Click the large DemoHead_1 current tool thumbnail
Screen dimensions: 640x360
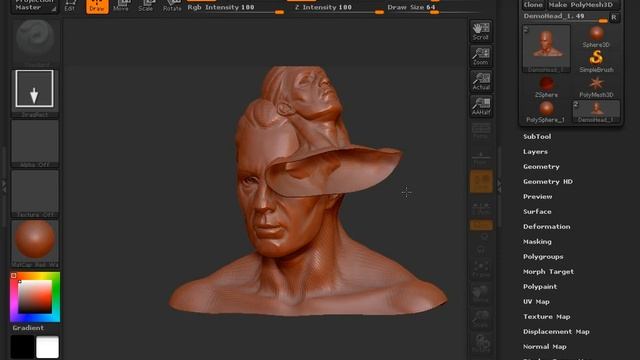(546, 49)
